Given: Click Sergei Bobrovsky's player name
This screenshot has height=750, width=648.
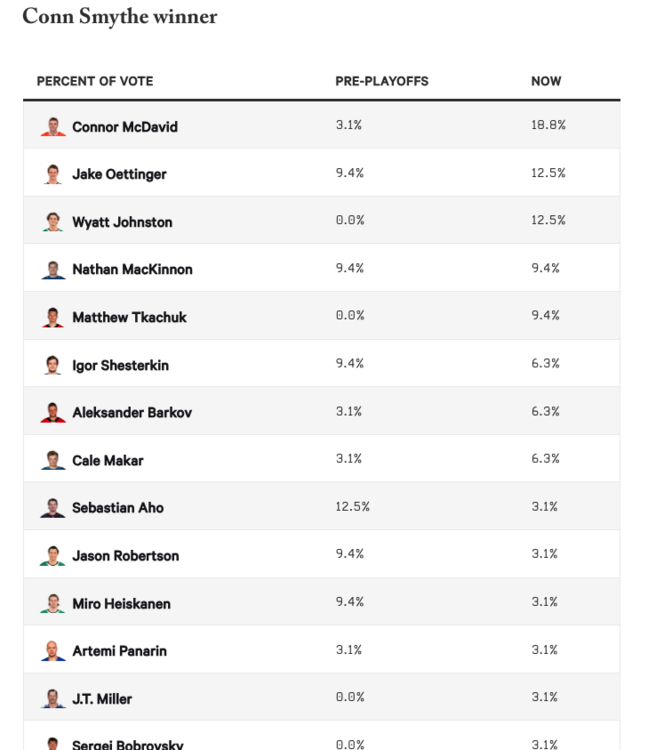Looking at the screenshot, I should click(x=127, y=744).
